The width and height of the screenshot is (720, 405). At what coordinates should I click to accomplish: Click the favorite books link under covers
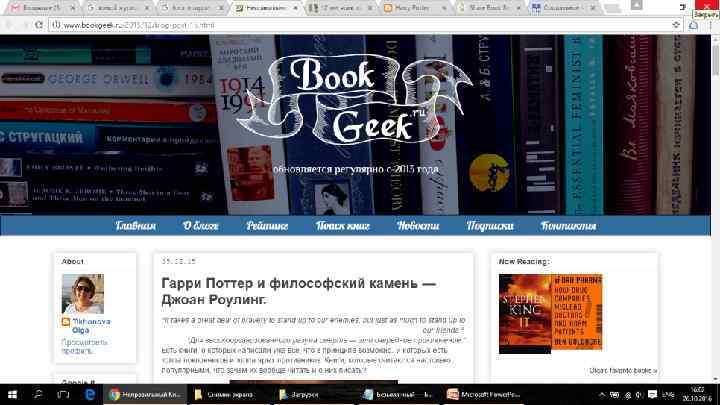pyautogui.click(x=623, y=370)
